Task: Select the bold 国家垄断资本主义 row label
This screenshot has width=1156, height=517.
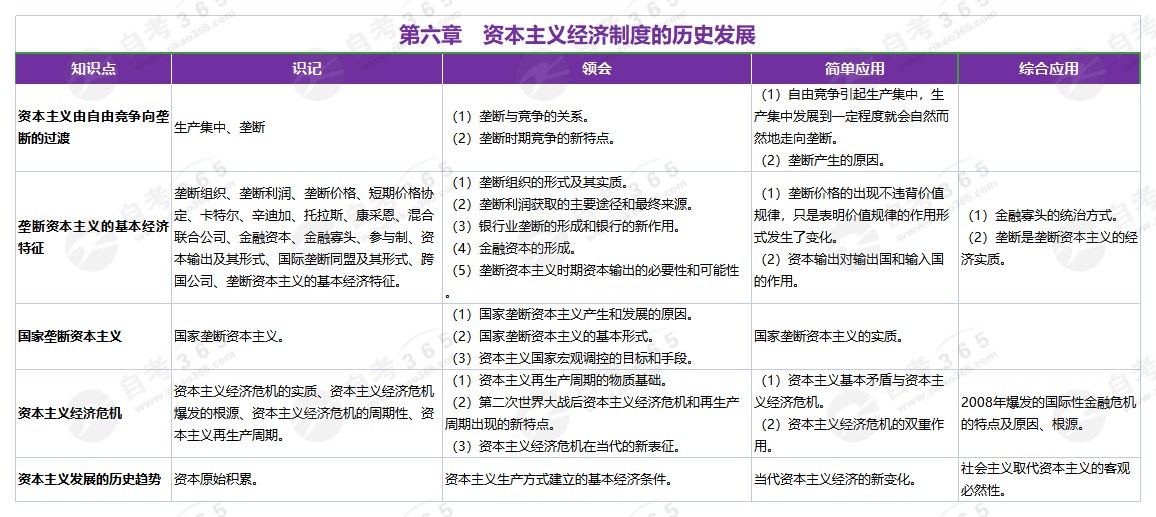Action: (70, 337)
